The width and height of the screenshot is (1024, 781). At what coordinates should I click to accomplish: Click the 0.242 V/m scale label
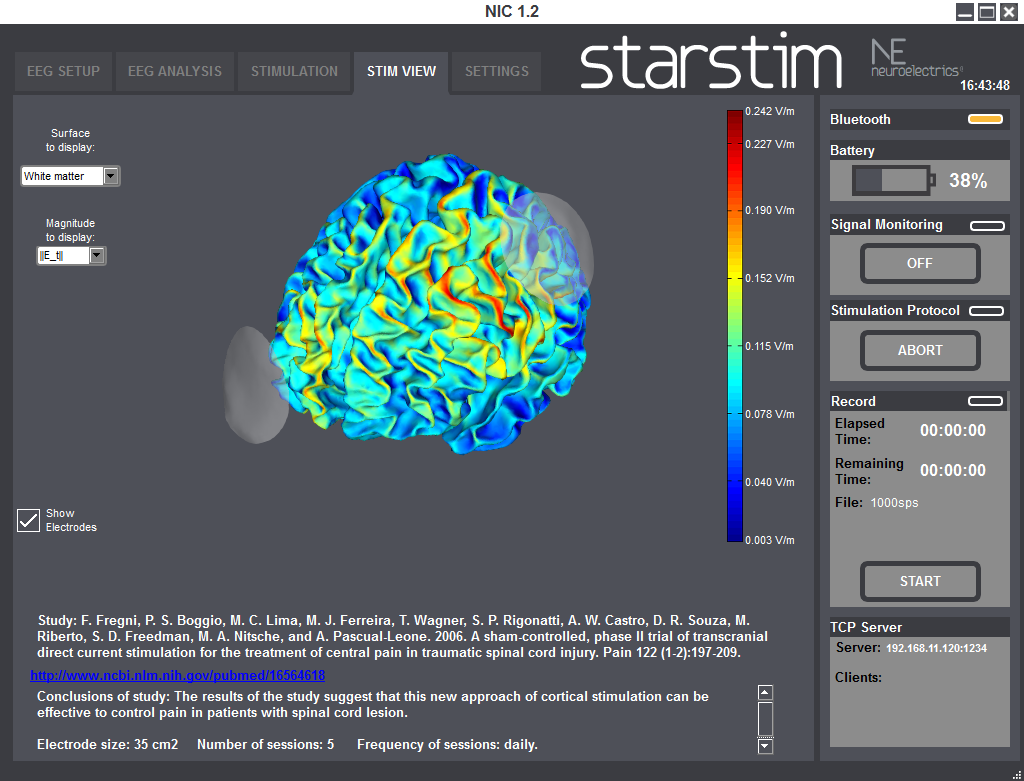click(x=770, y=112)
